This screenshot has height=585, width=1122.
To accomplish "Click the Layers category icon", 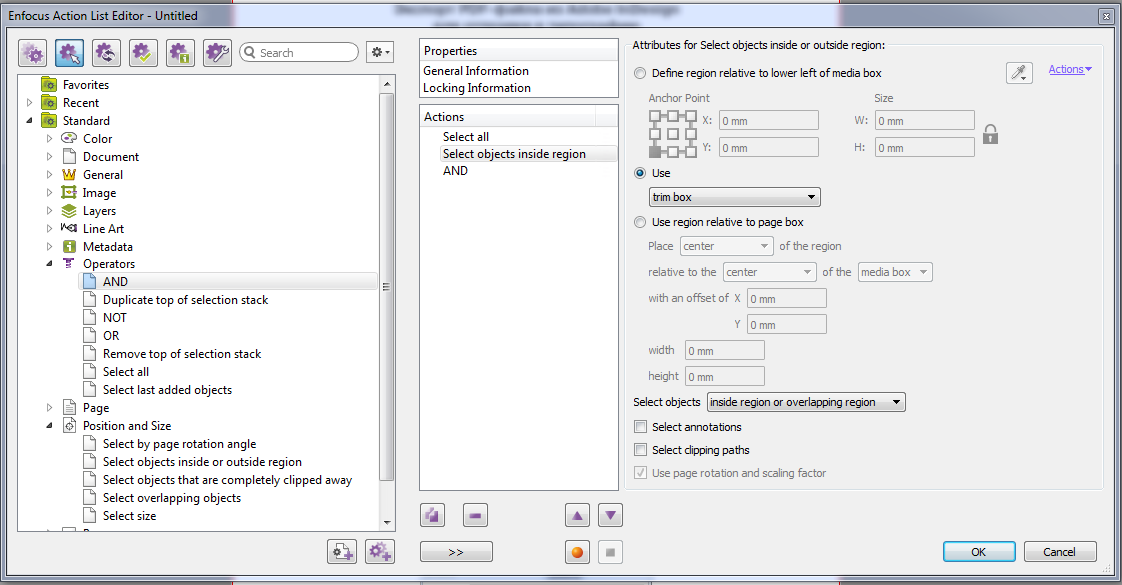I will tap(69, 210).
